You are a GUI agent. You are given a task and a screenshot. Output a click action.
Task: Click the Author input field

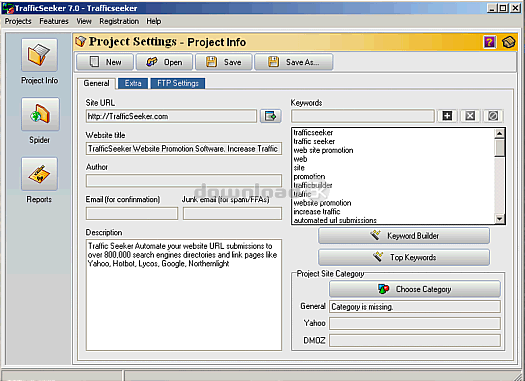click(183, 180)
